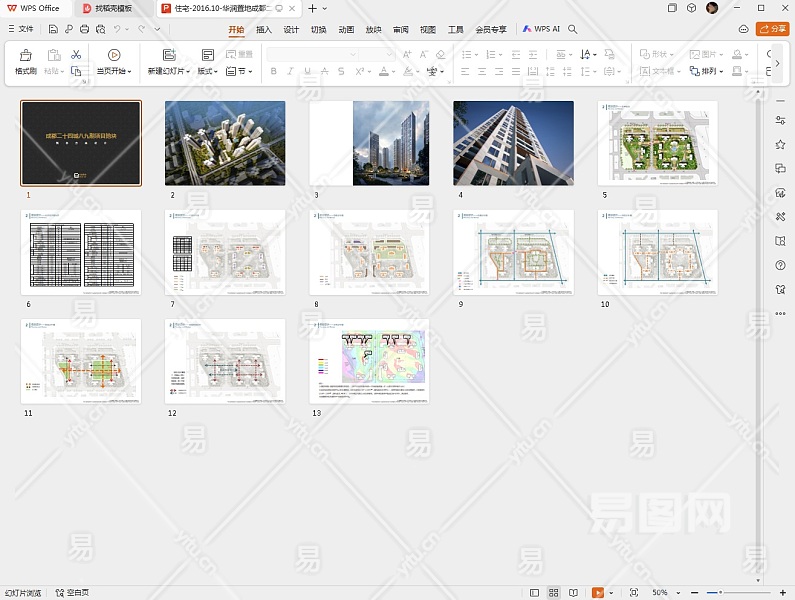This screenshot has height=600, width=795.
Task: Click the WPS AI button
Action: pos(541,30)
